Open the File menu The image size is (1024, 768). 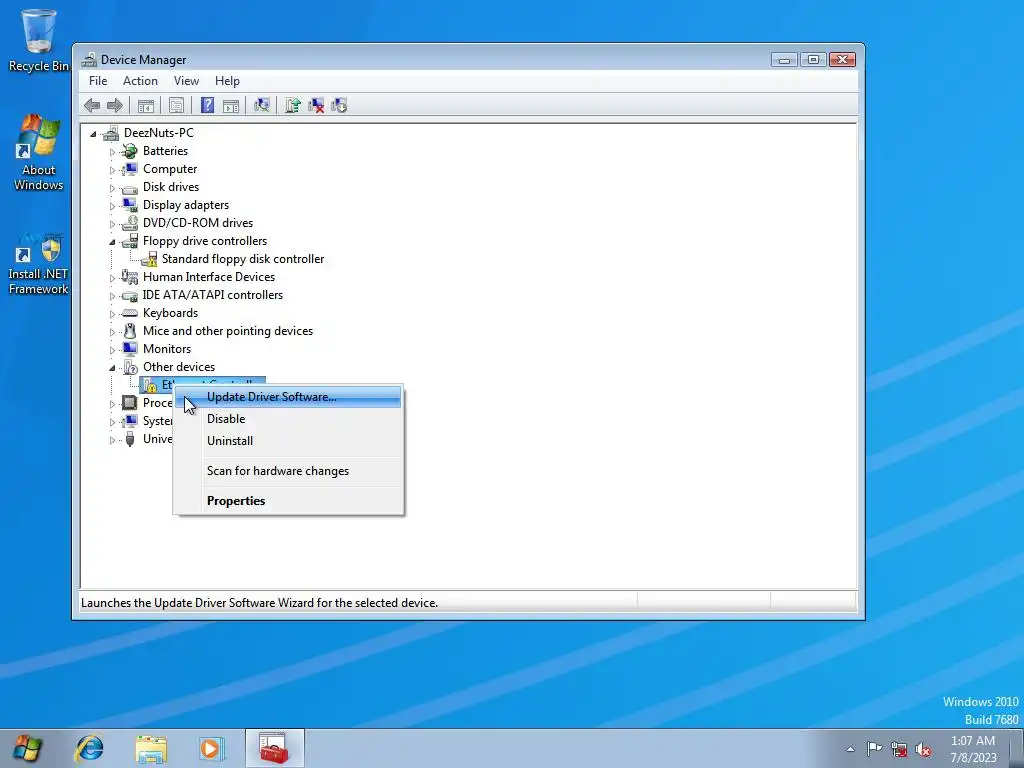[98, 81]
